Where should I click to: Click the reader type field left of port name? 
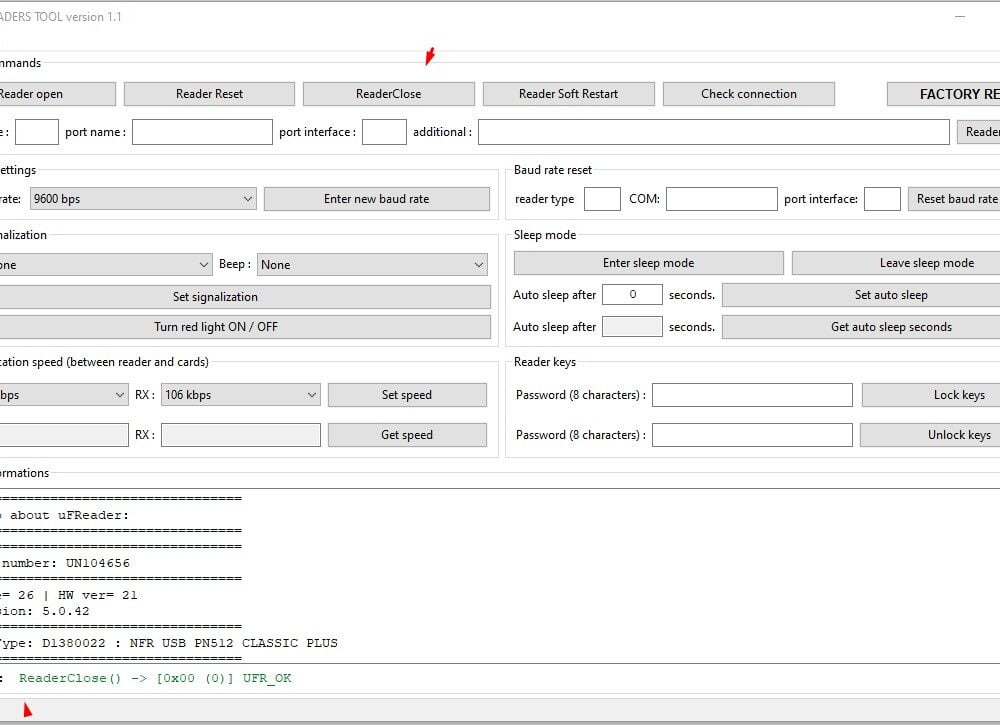36,132
